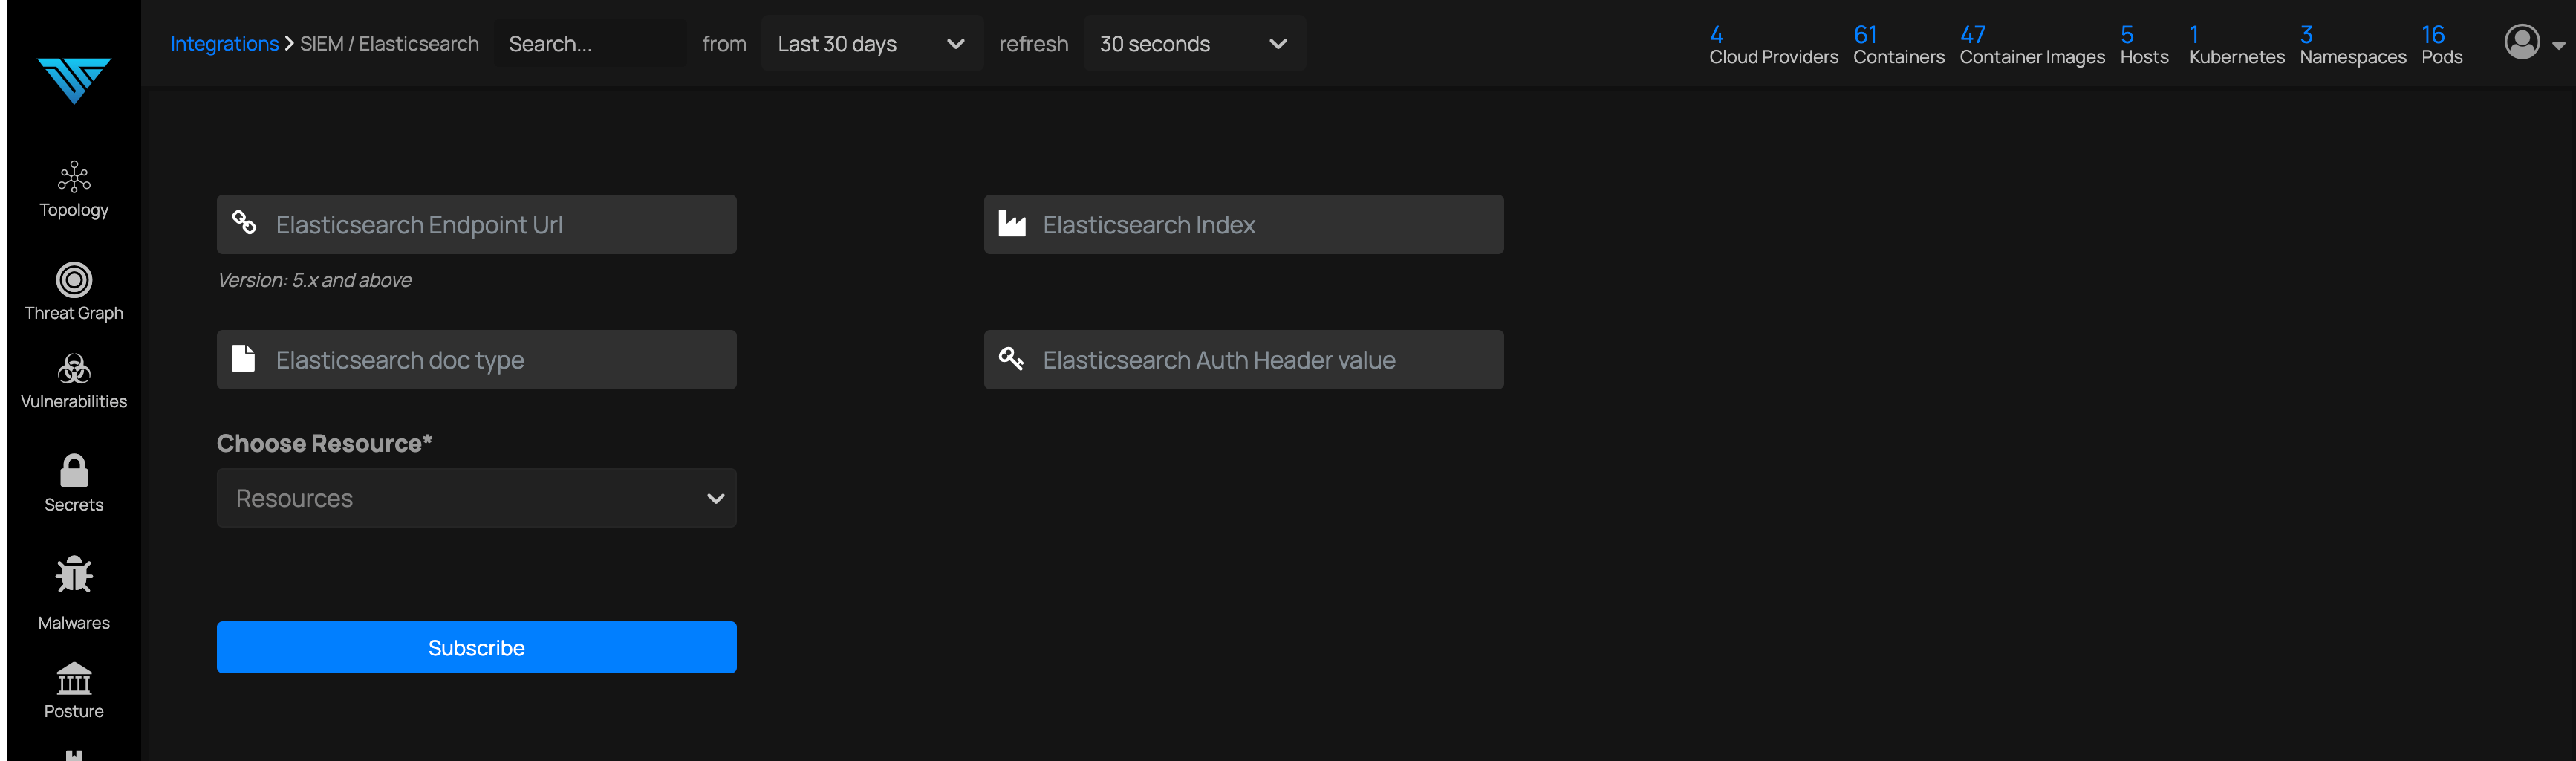Click the Choose Resource* label
Image resolution: width=2576 pixels, height=761 pixels.
tap(324, 443)
